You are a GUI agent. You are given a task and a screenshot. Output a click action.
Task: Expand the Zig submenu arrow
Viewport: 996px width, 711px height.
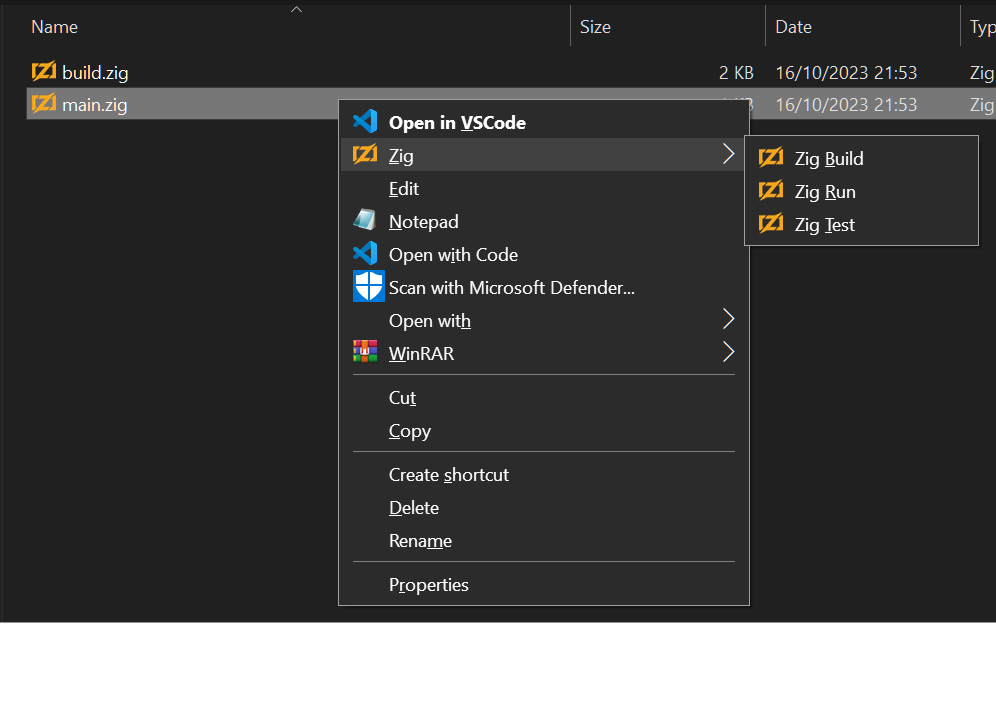(x=729, y=154)
